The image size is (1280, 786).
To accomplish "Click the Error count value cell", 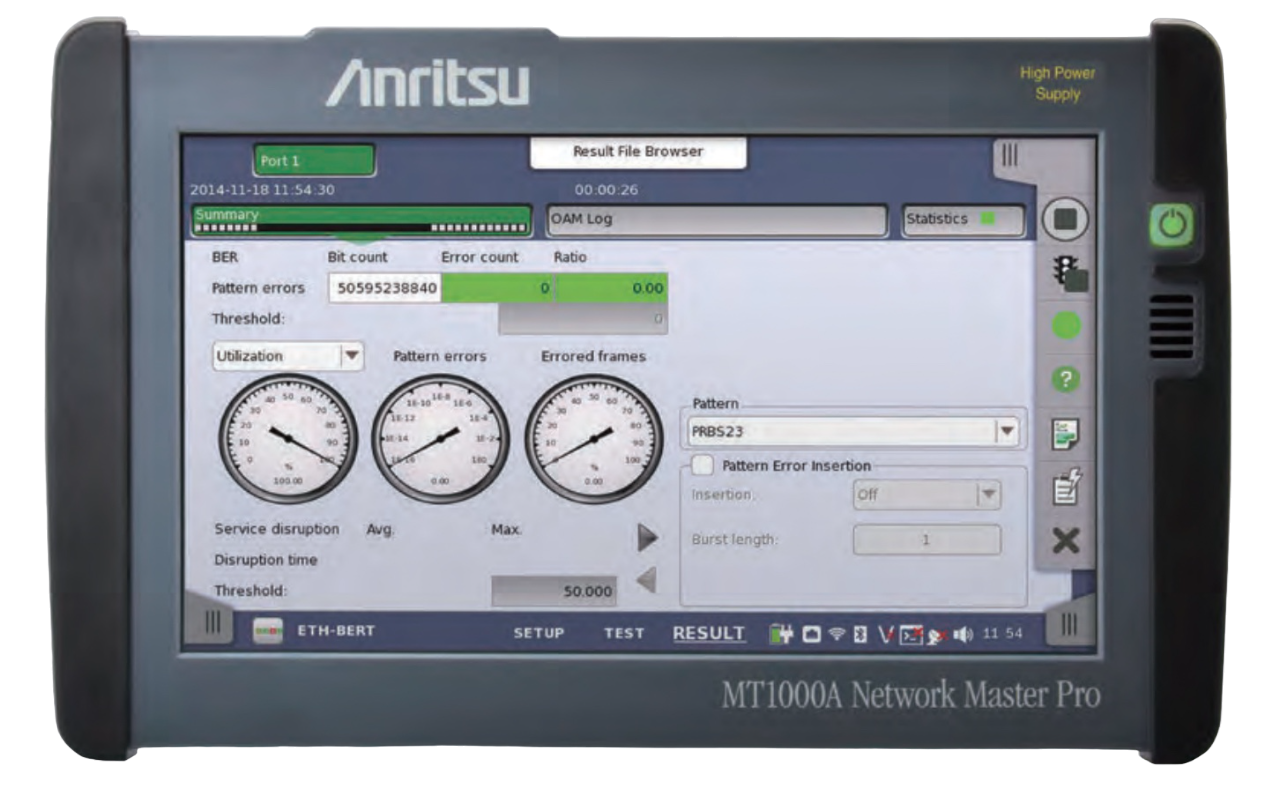I will tap(499, 288).
